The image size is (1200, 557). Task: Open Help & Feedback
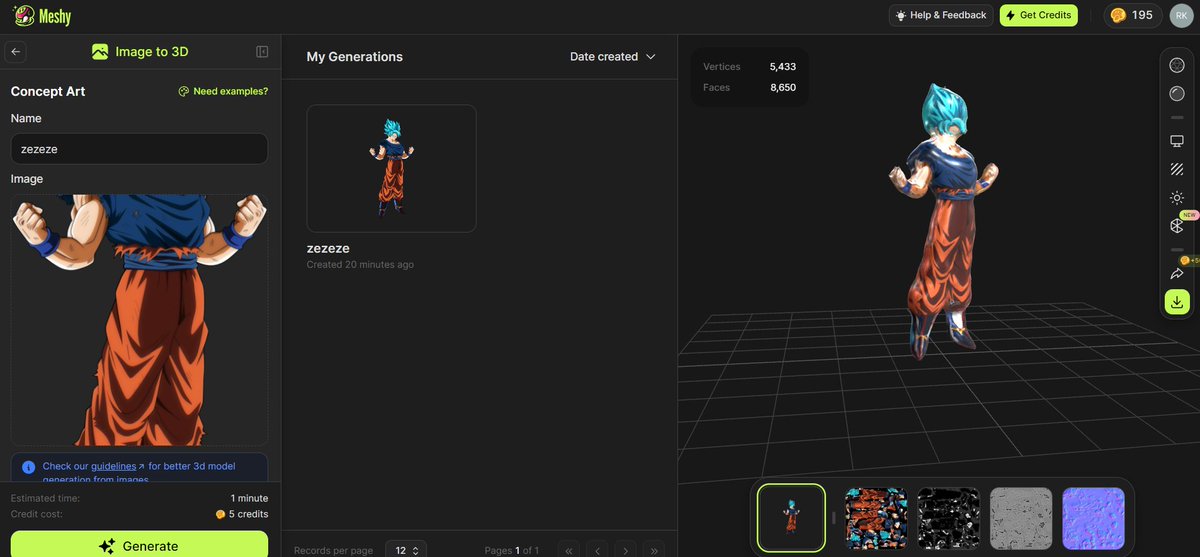[x=941, y=15]
